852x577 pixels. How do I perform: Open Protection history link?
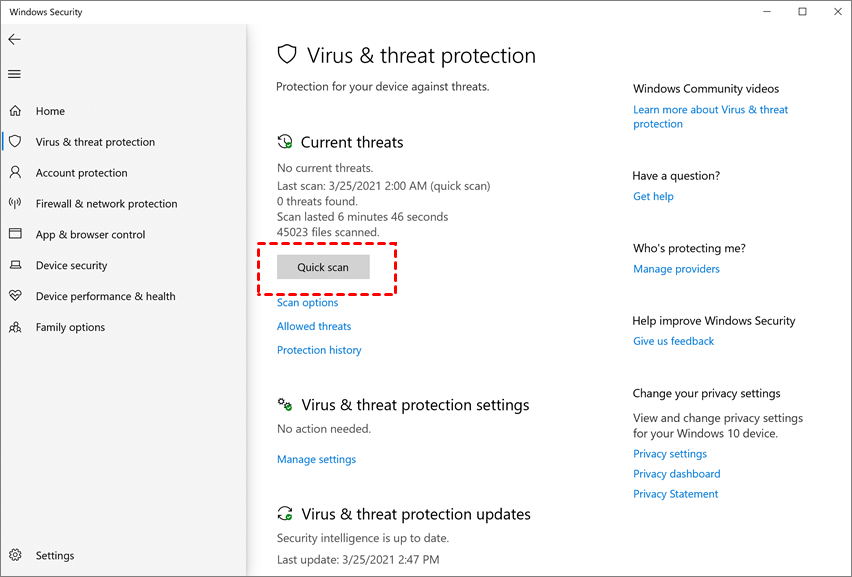pyautogui.click(x=319, y=350)
